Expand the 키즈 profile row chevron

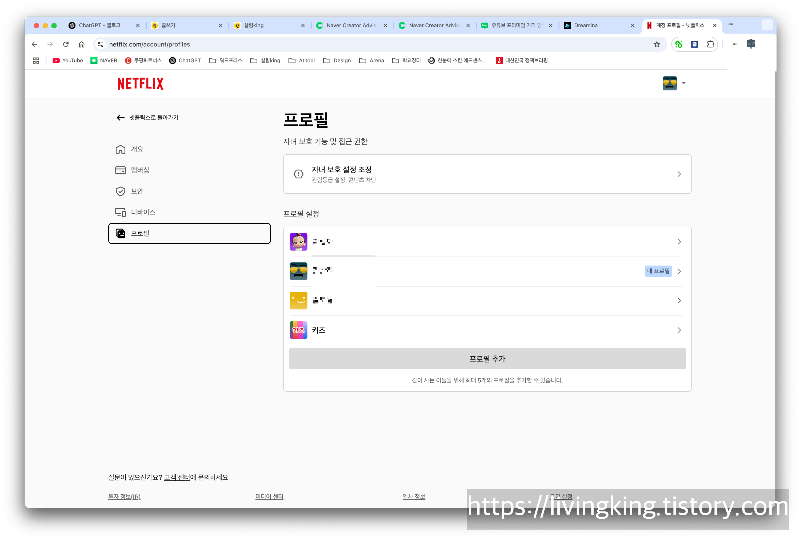tap(679, 330)
